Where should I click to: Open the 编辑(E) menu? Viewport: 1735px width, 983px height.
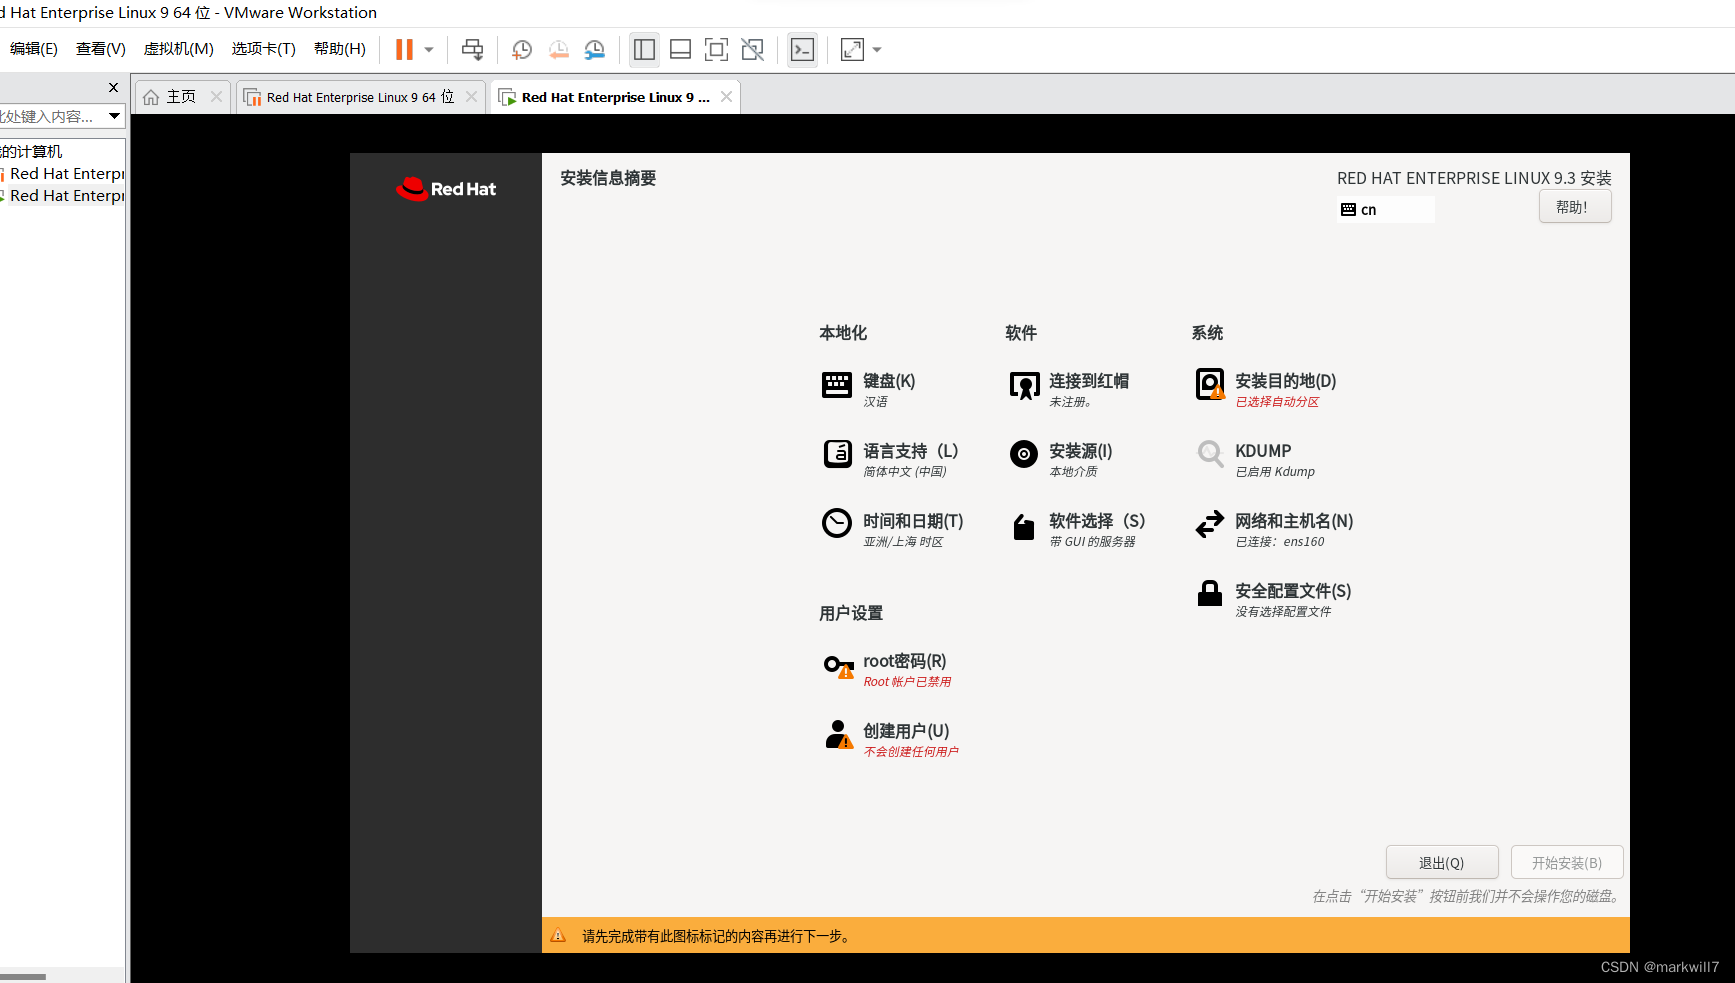[34, 49]
